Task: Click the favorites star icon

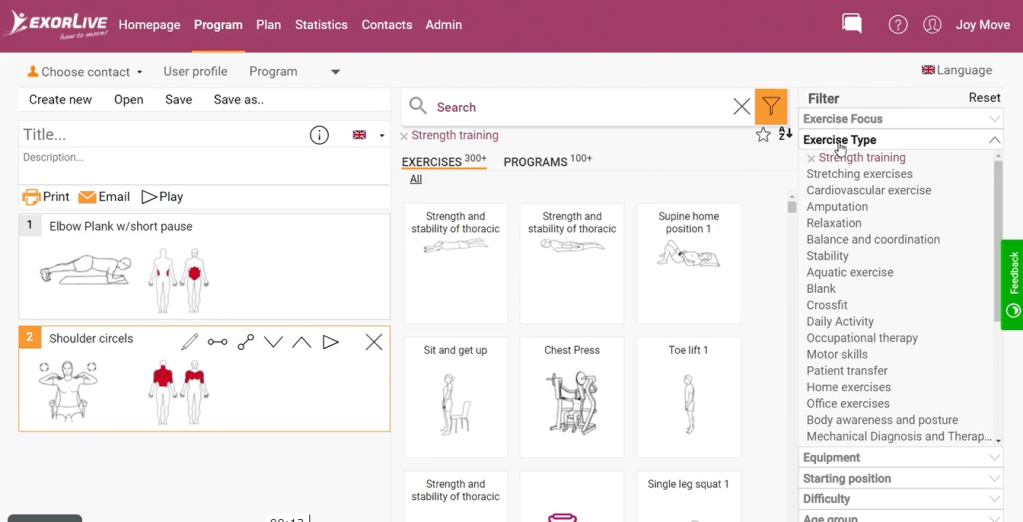Action: 763,135
